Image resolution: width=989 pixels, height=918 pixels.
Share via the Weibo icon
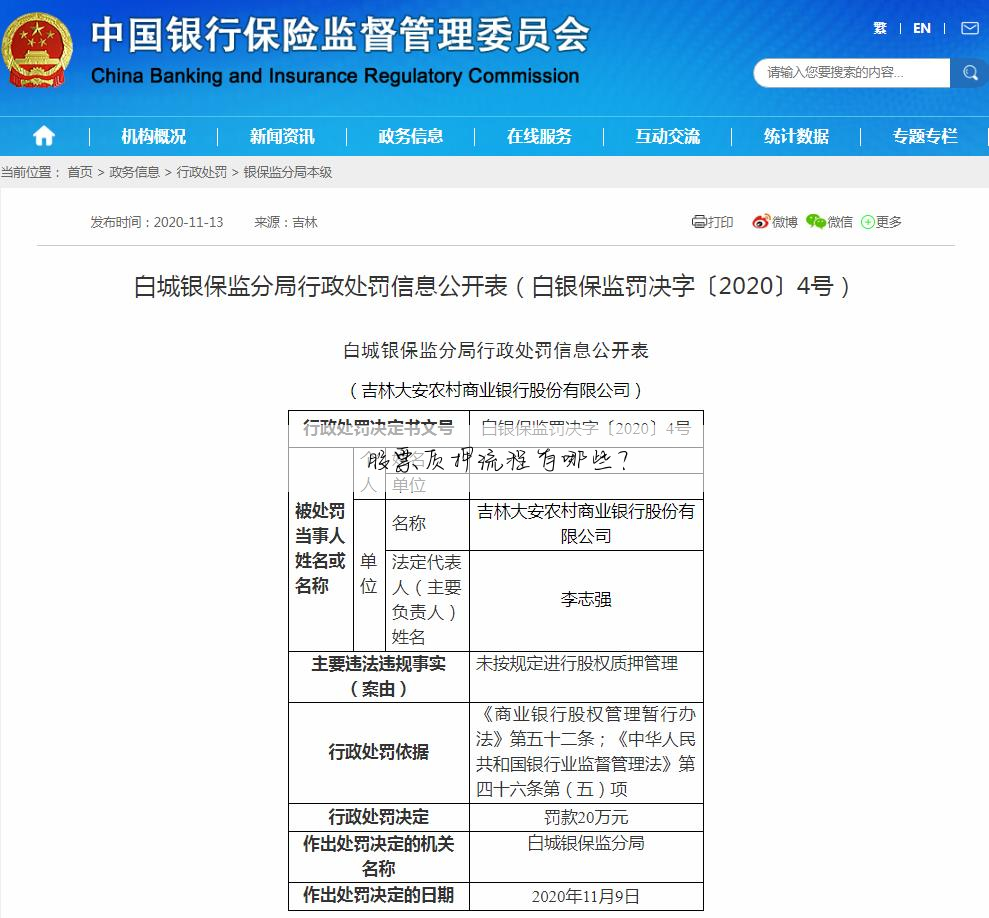pos(761,221)
